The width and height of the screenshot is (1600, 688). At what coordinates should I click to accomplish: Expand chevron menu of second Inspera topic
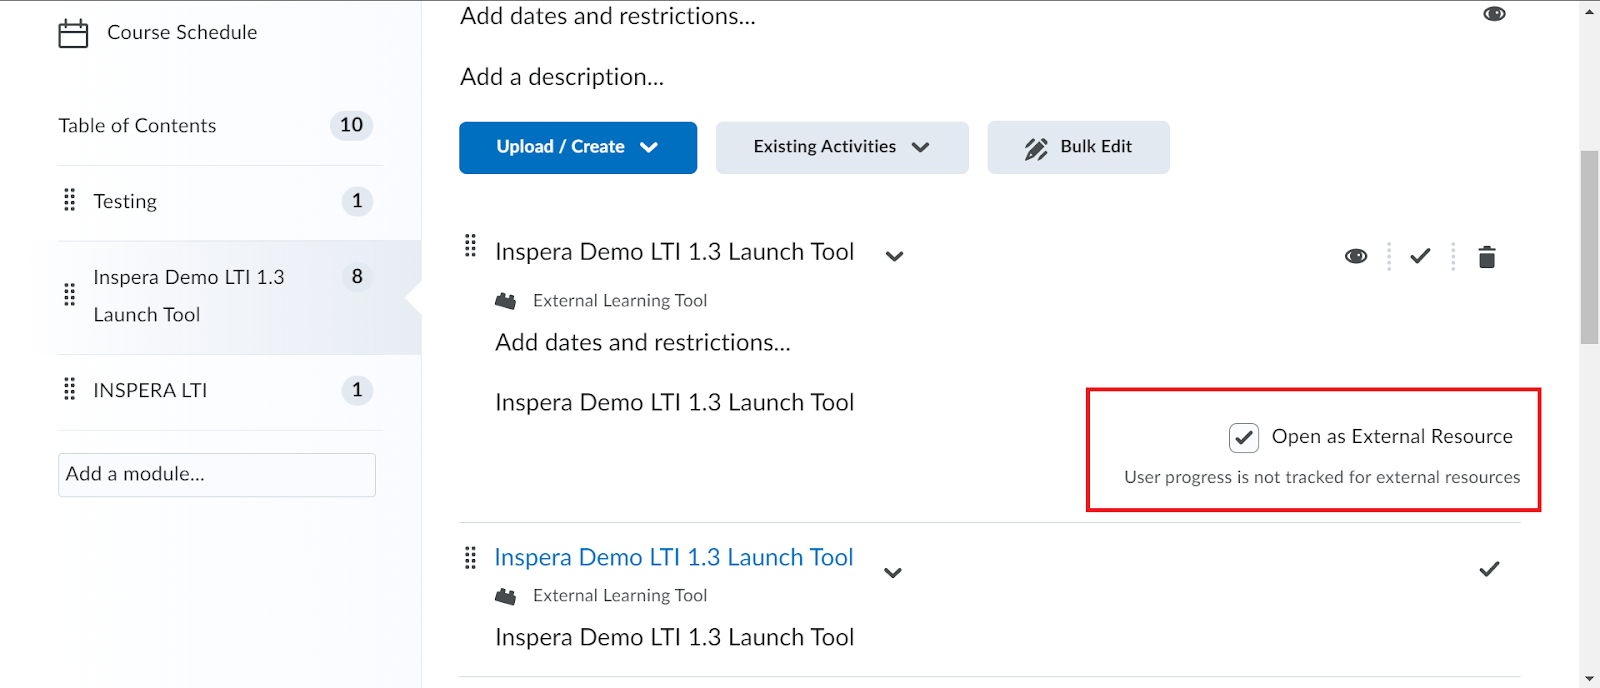tap(894, 573)
